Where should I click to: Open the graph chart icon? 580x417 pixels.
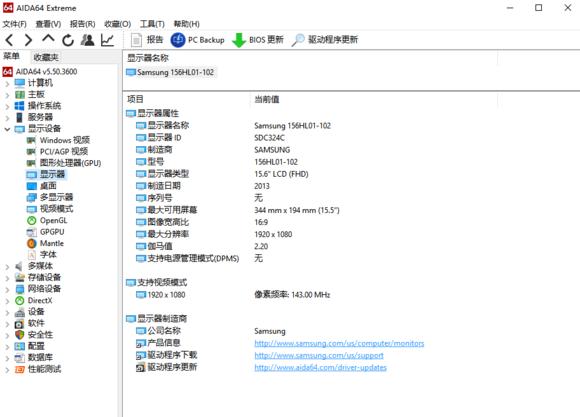coord(107,40)
